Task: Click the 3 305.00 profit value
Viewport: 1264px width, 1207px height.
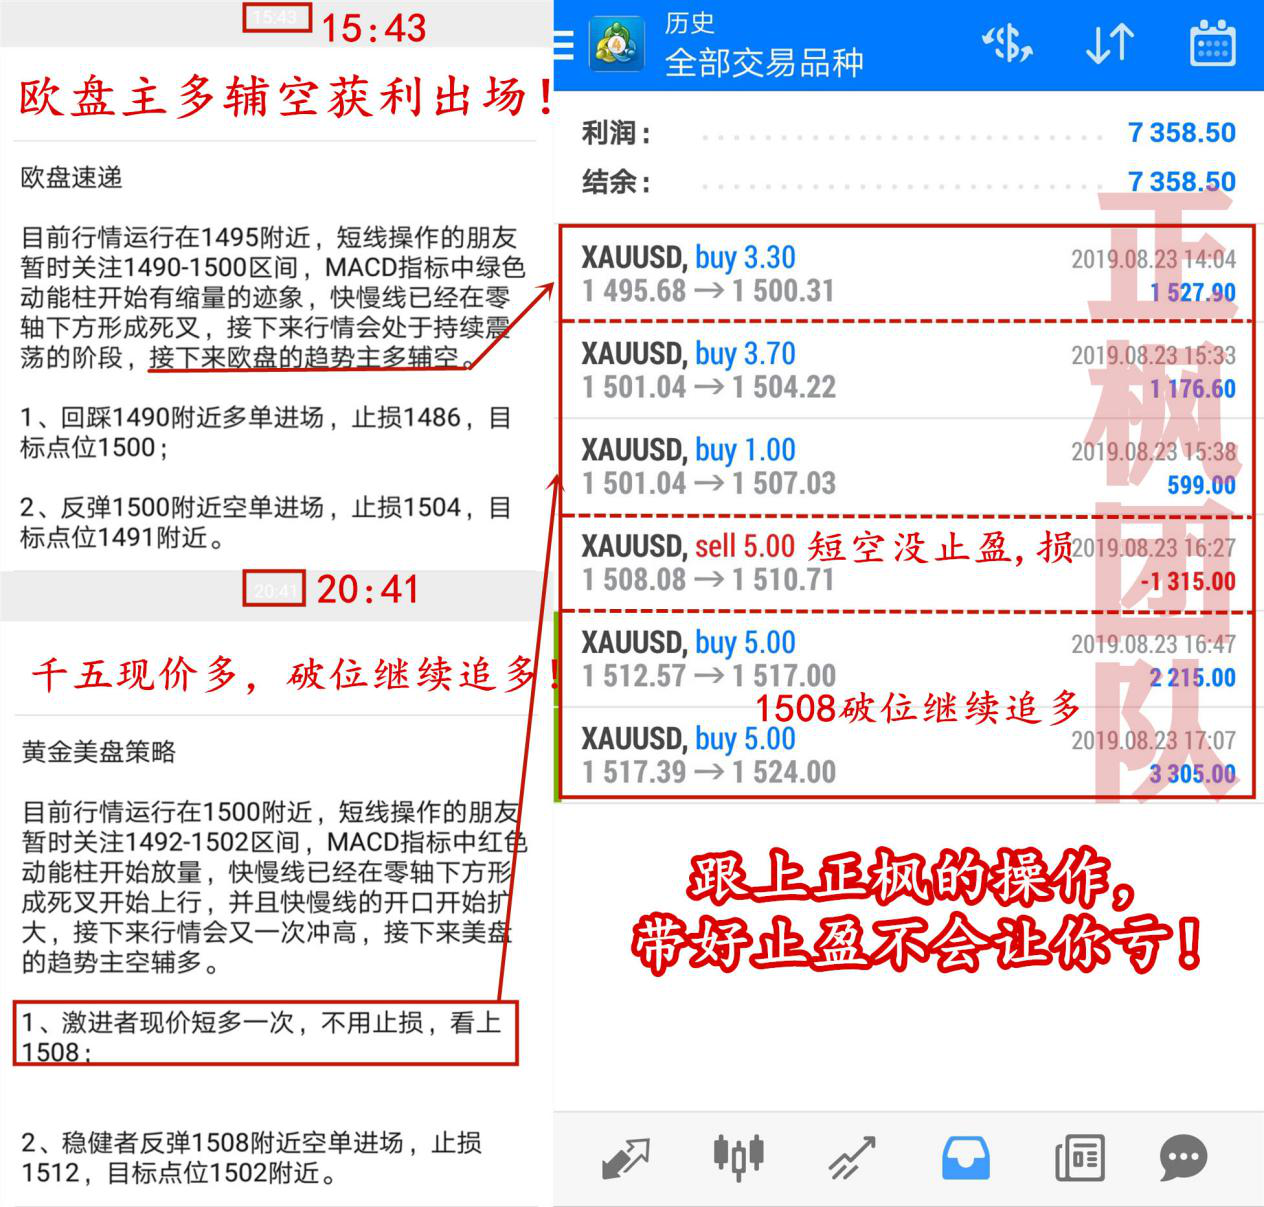Action: pyautogui.click(x=1193, y=773)
